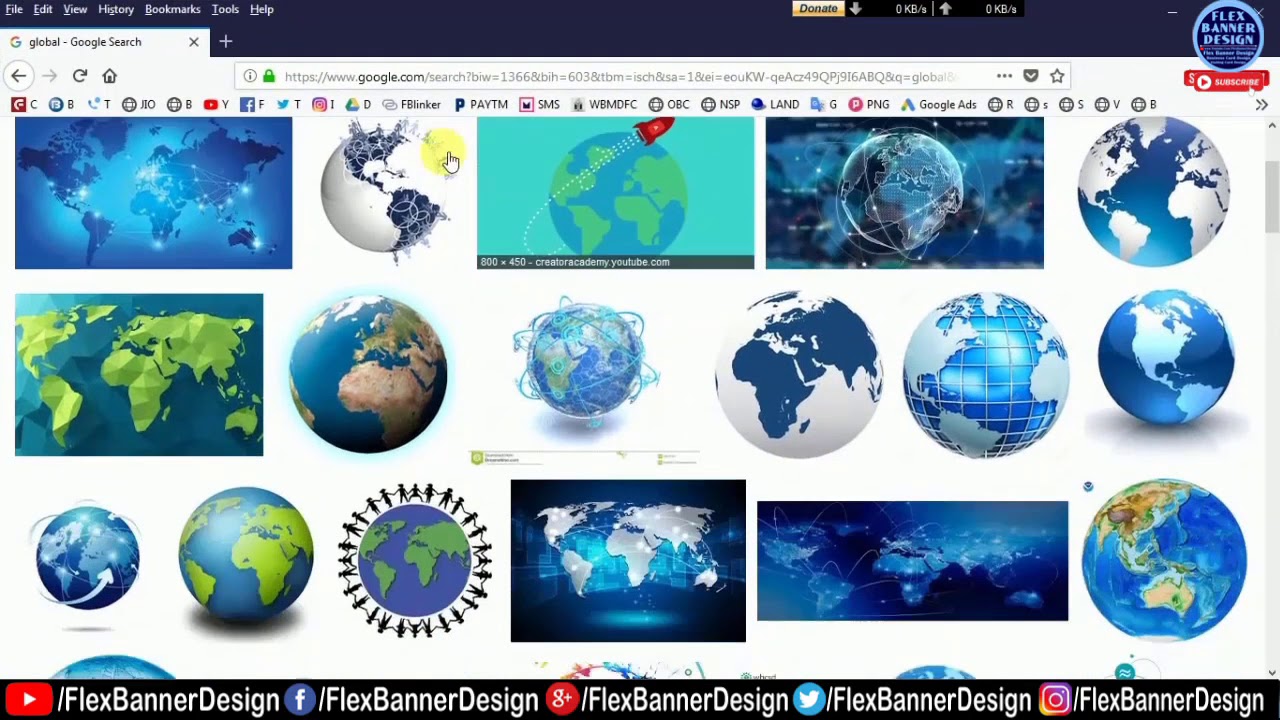Open a new tab with the plus button
This screenshot has width=1280, height=720.
pyautogui.click(x=226, y=42)
